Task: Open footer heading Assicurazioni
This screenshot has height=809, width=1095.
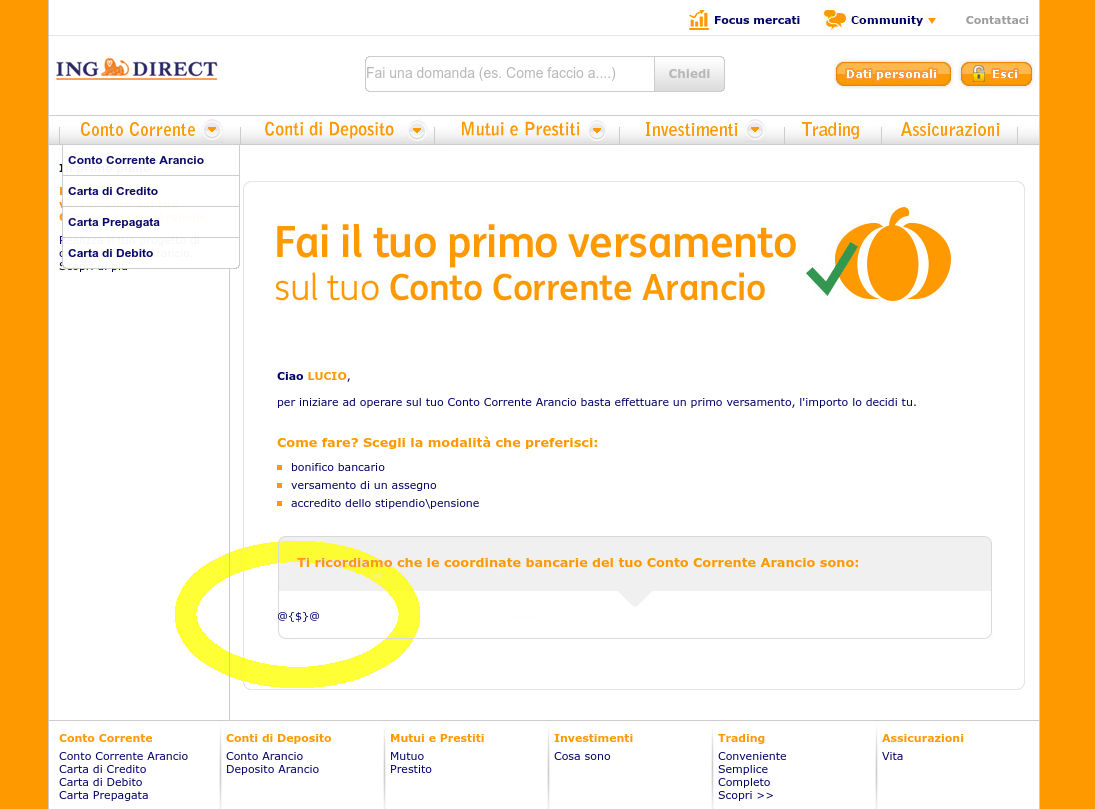Action: point(923,738)
